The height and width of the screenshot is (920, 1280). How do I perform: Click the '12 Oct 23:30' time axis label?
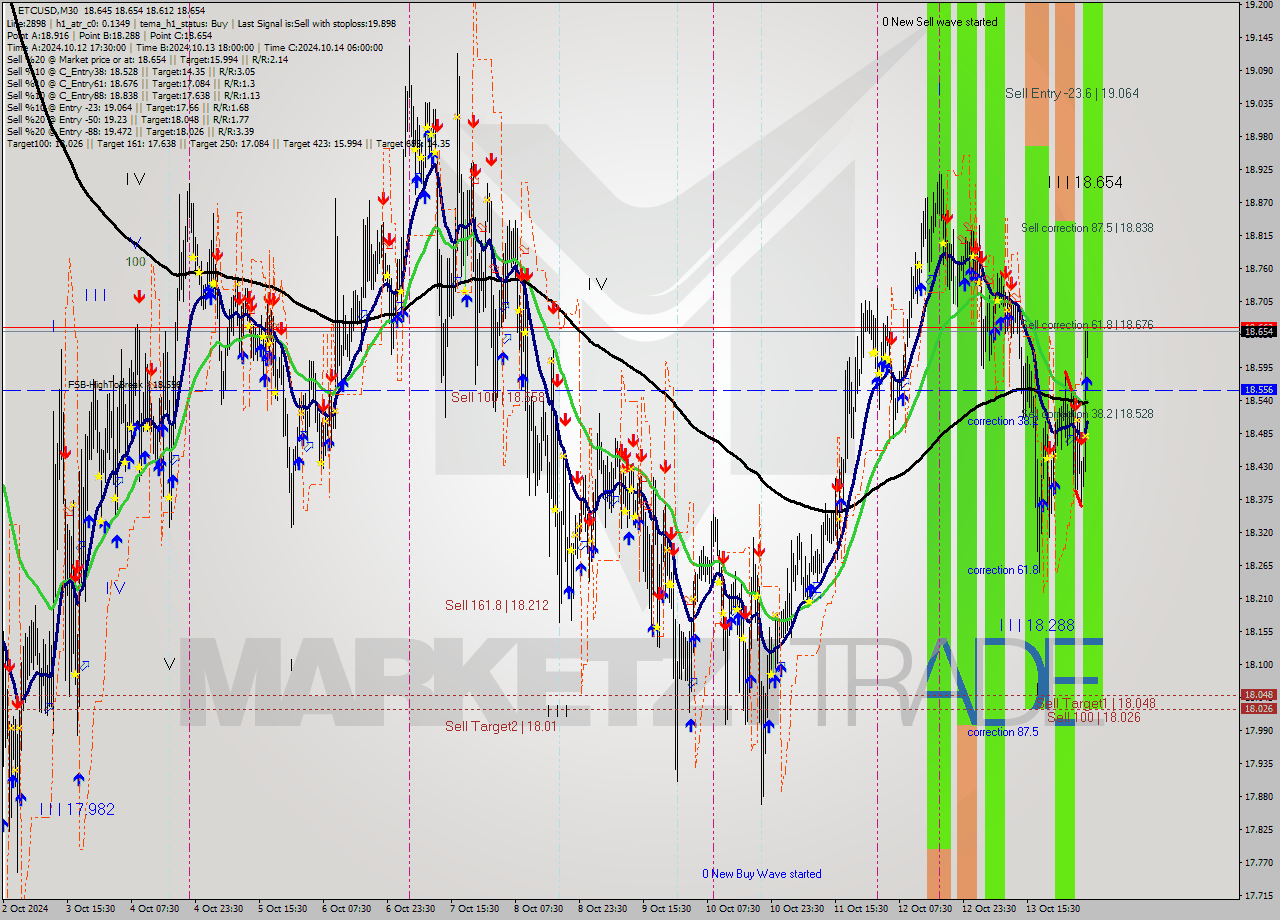click(x=987, y=909)
